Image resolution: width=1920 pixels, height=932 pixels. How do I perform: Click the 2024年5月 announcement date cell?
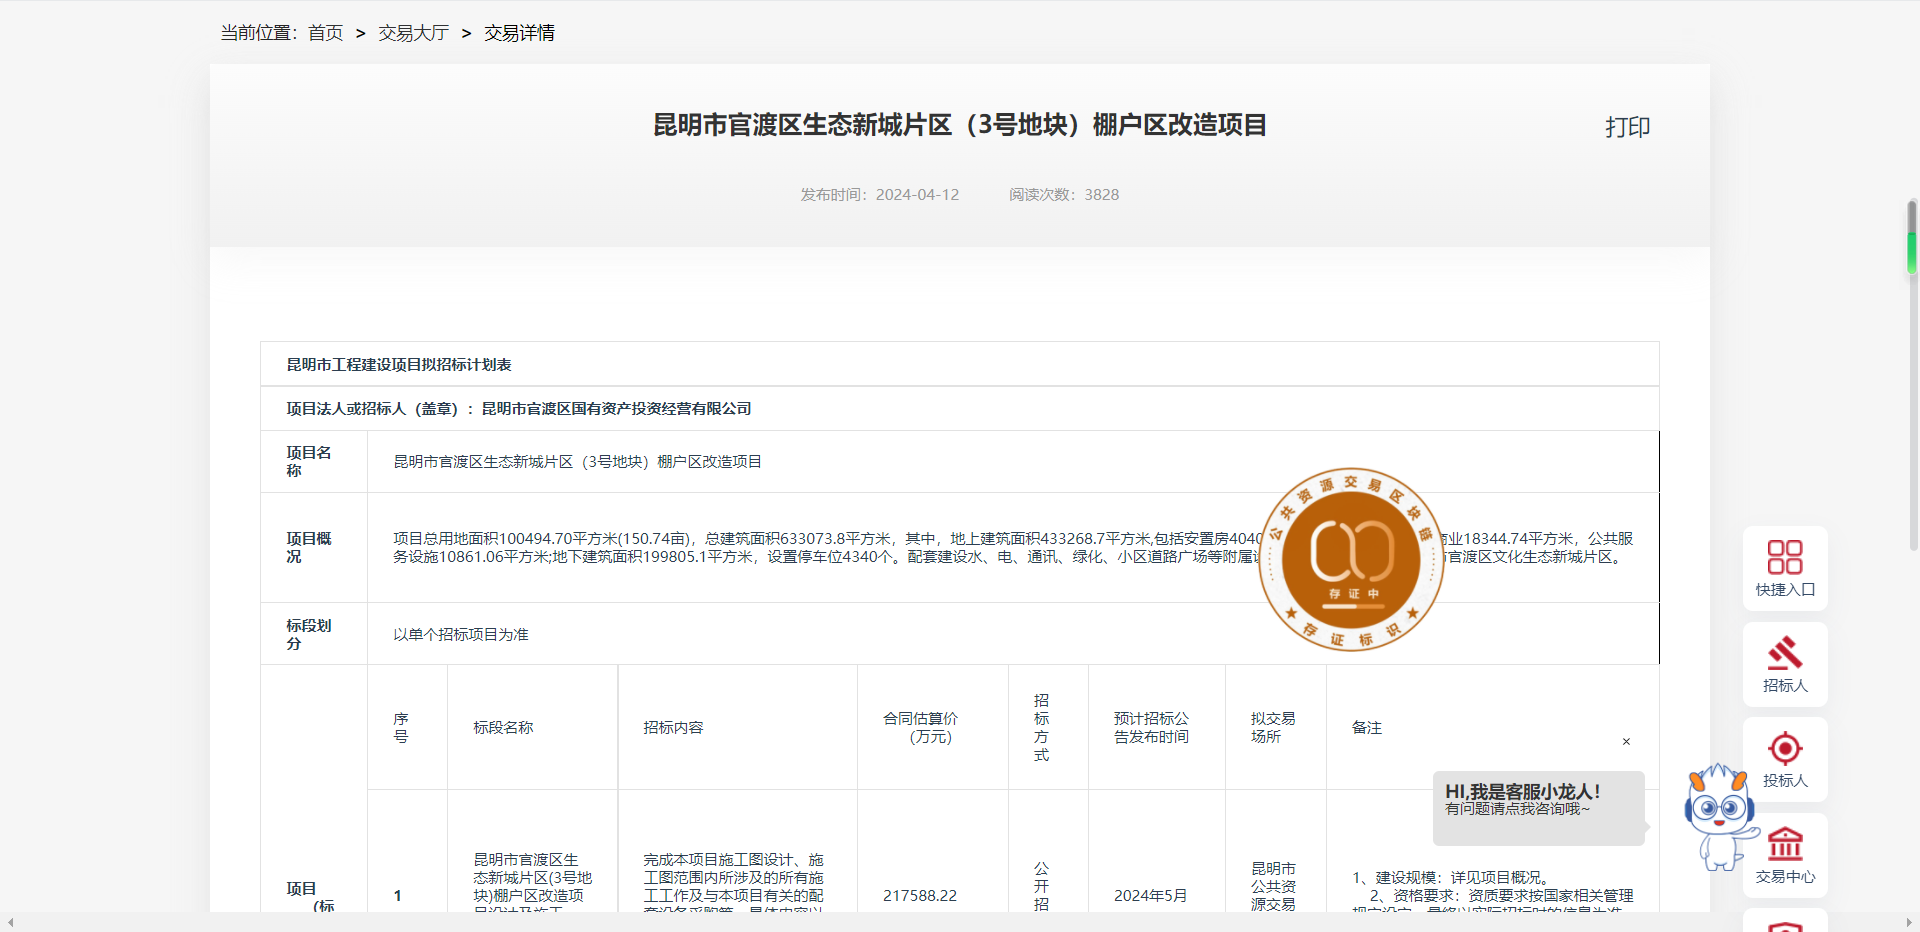point(1150,896)
